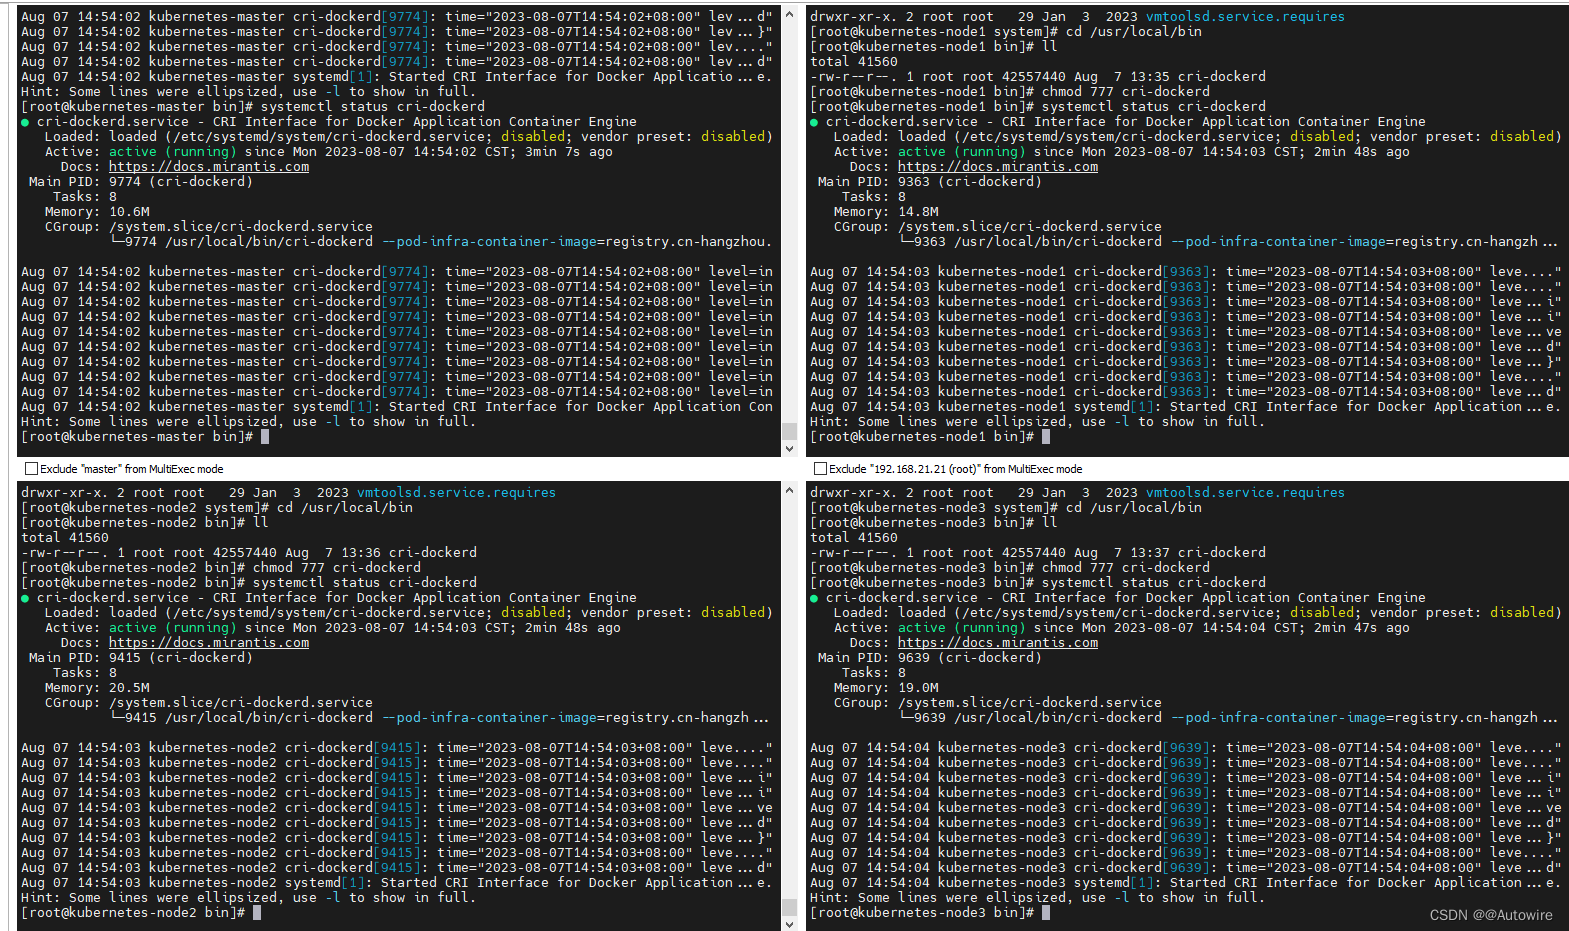Click the "3min 7s ago" Active line in master
This screenshot has height=931, width=1569.
(329, 152)
